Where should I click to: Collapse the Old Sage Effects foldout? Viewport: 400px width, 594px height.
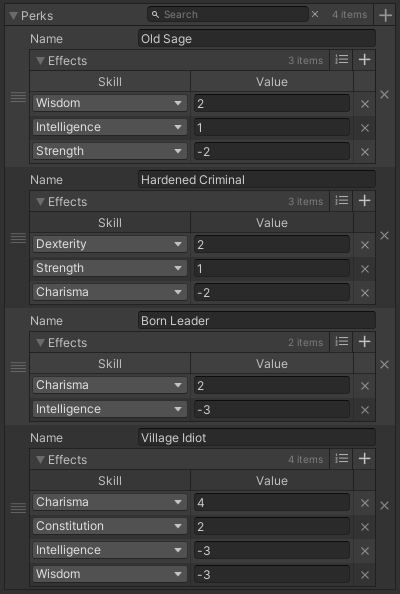pos(40,61)
